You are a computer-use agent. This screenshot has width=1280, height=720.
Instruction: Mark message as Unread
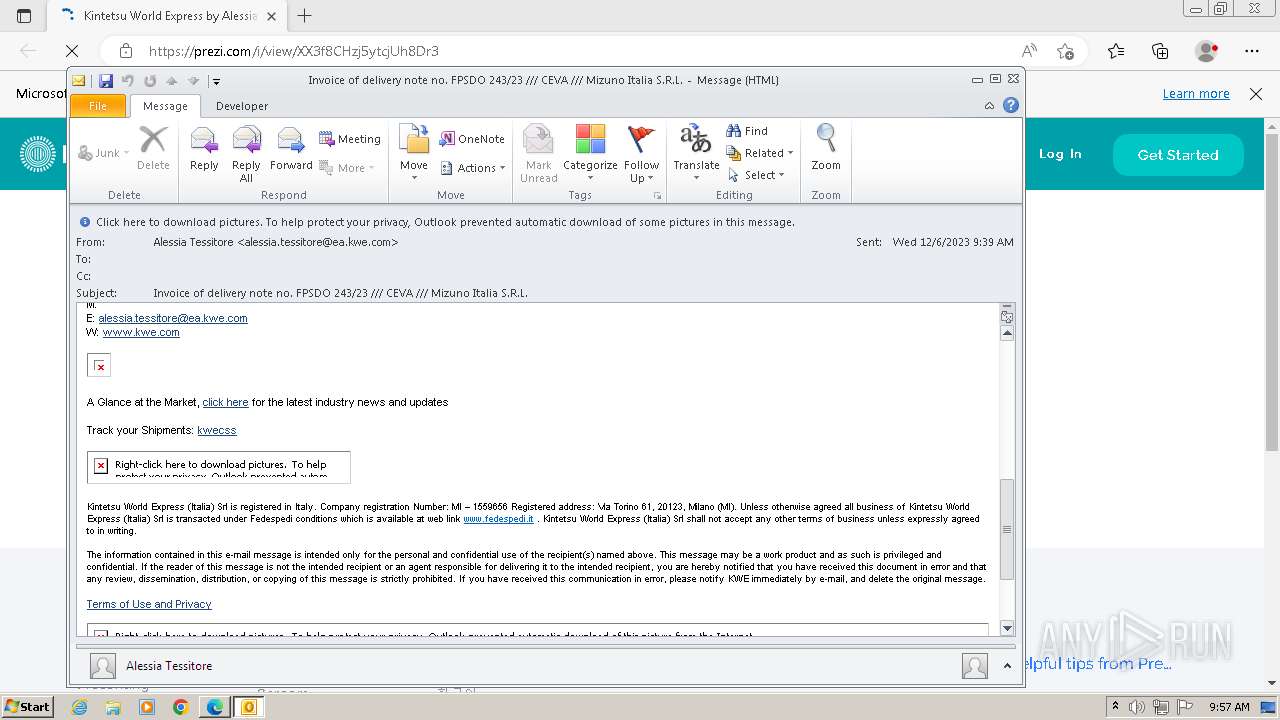click(538, 154)
